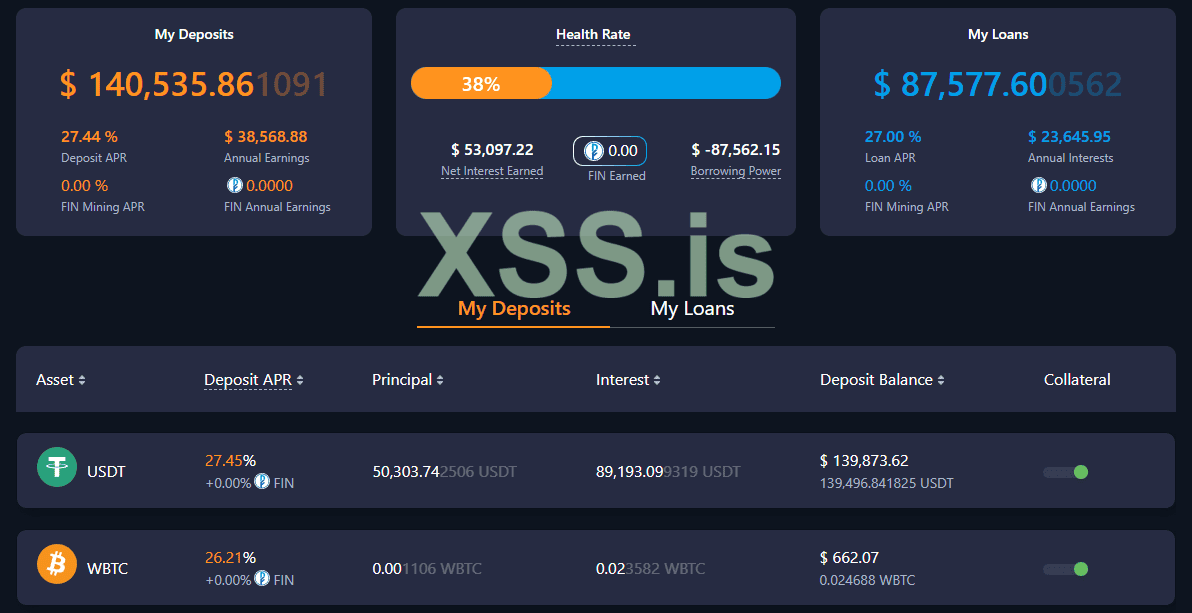1192x613 pixels.
Task: Click the 27.45% USDT deposit APR
Action: click(x=230, y=460)
